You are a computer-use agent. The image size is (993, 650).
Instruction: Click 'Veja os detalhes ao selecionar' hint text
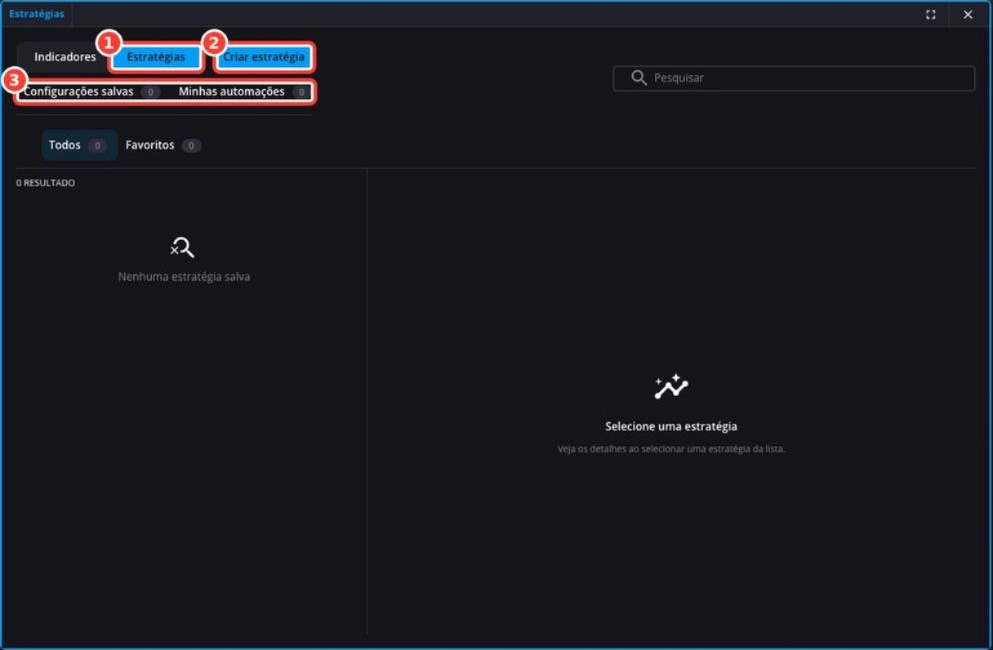pyautogui.click(x=671, y=449)
